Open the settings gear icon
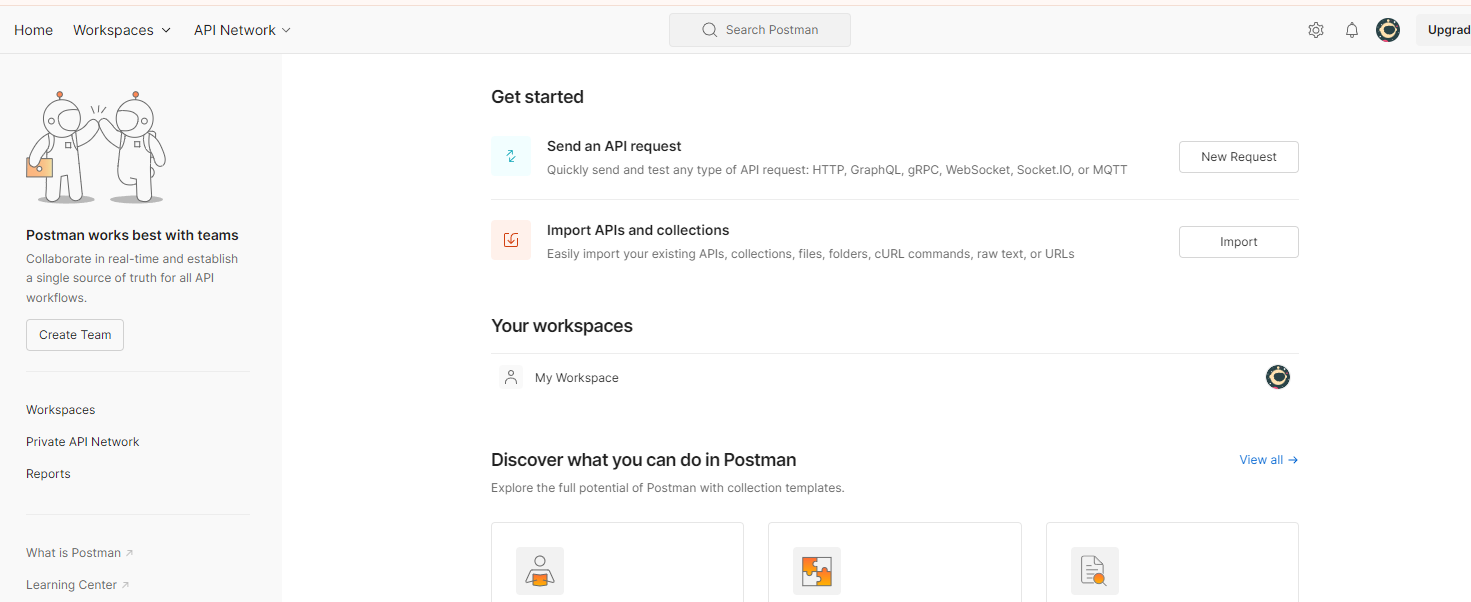This screenshot has width=1471, height=602. pyautogui.click(x=1316, y=30)
